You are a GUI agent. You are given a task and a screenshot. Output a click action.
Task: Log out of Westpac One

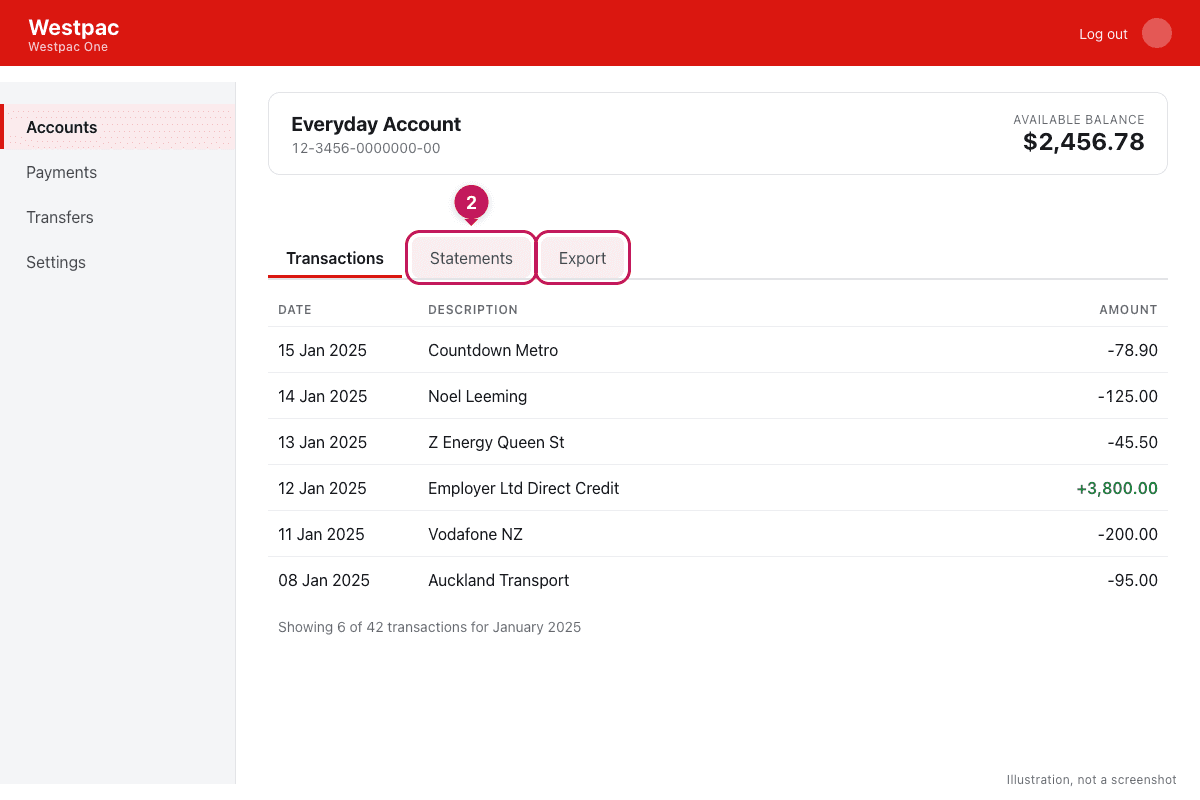[x=1103, y=34]
